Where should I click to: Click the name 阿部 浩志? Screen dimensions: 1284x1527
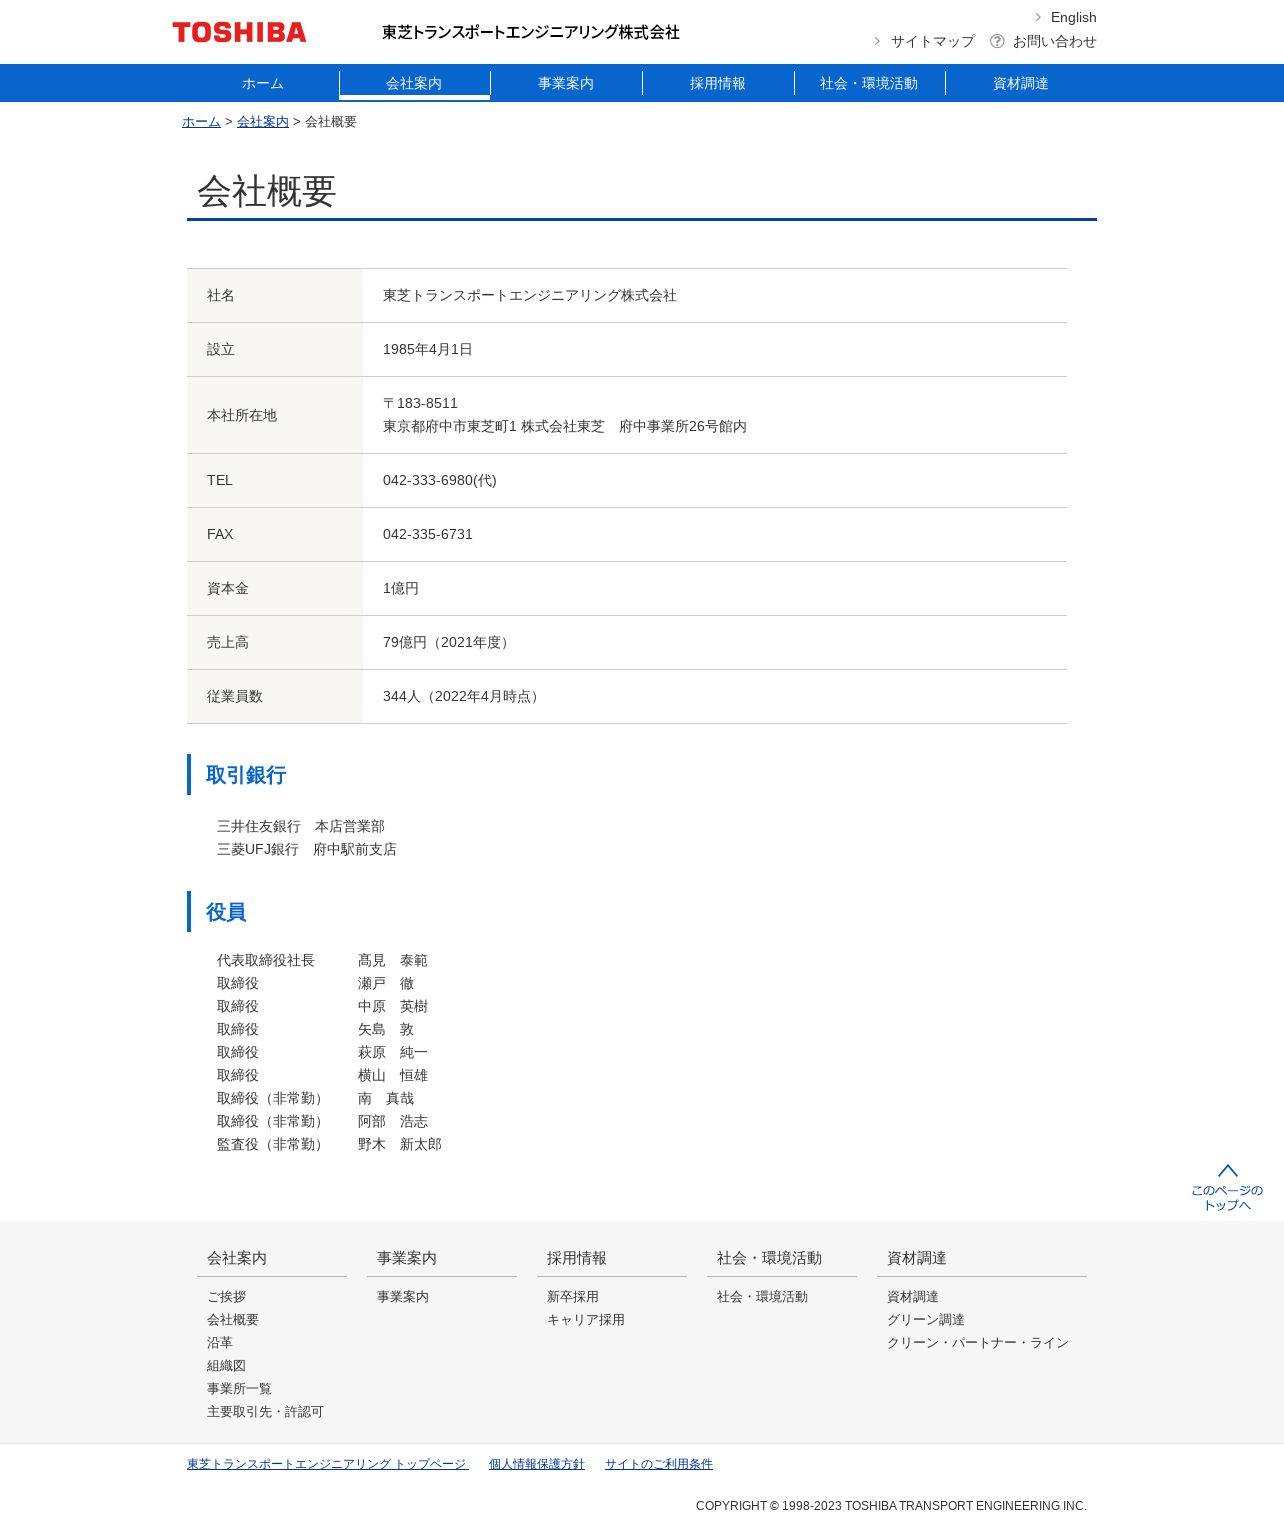[393, 1121]
